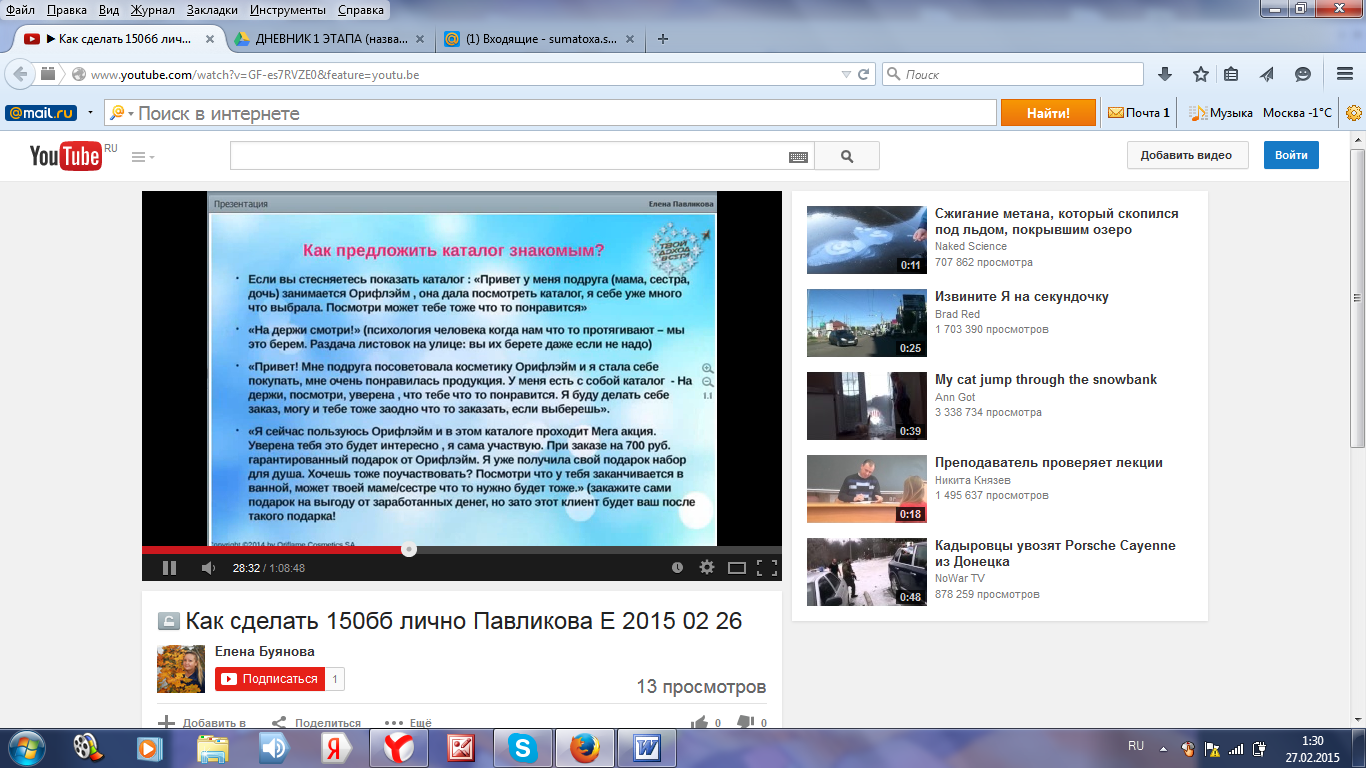
Task: Open on-screen keyboard icon in YouTube search
Action: tap(798, 157)
